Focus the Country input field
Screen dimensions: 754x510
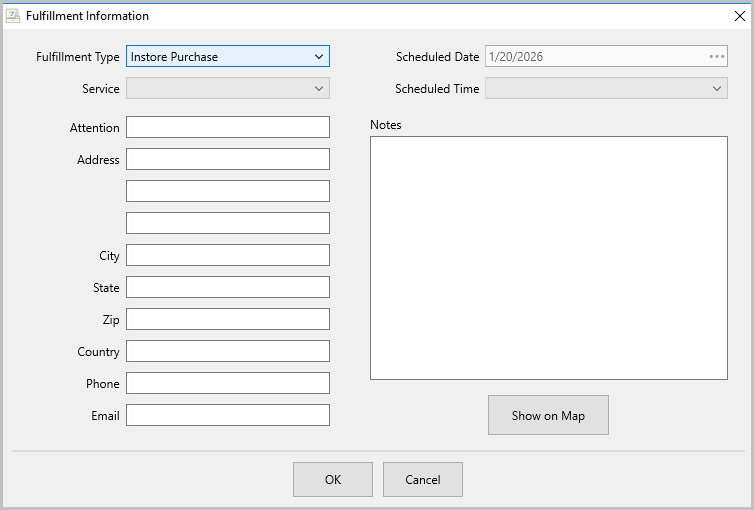point(227,351)
